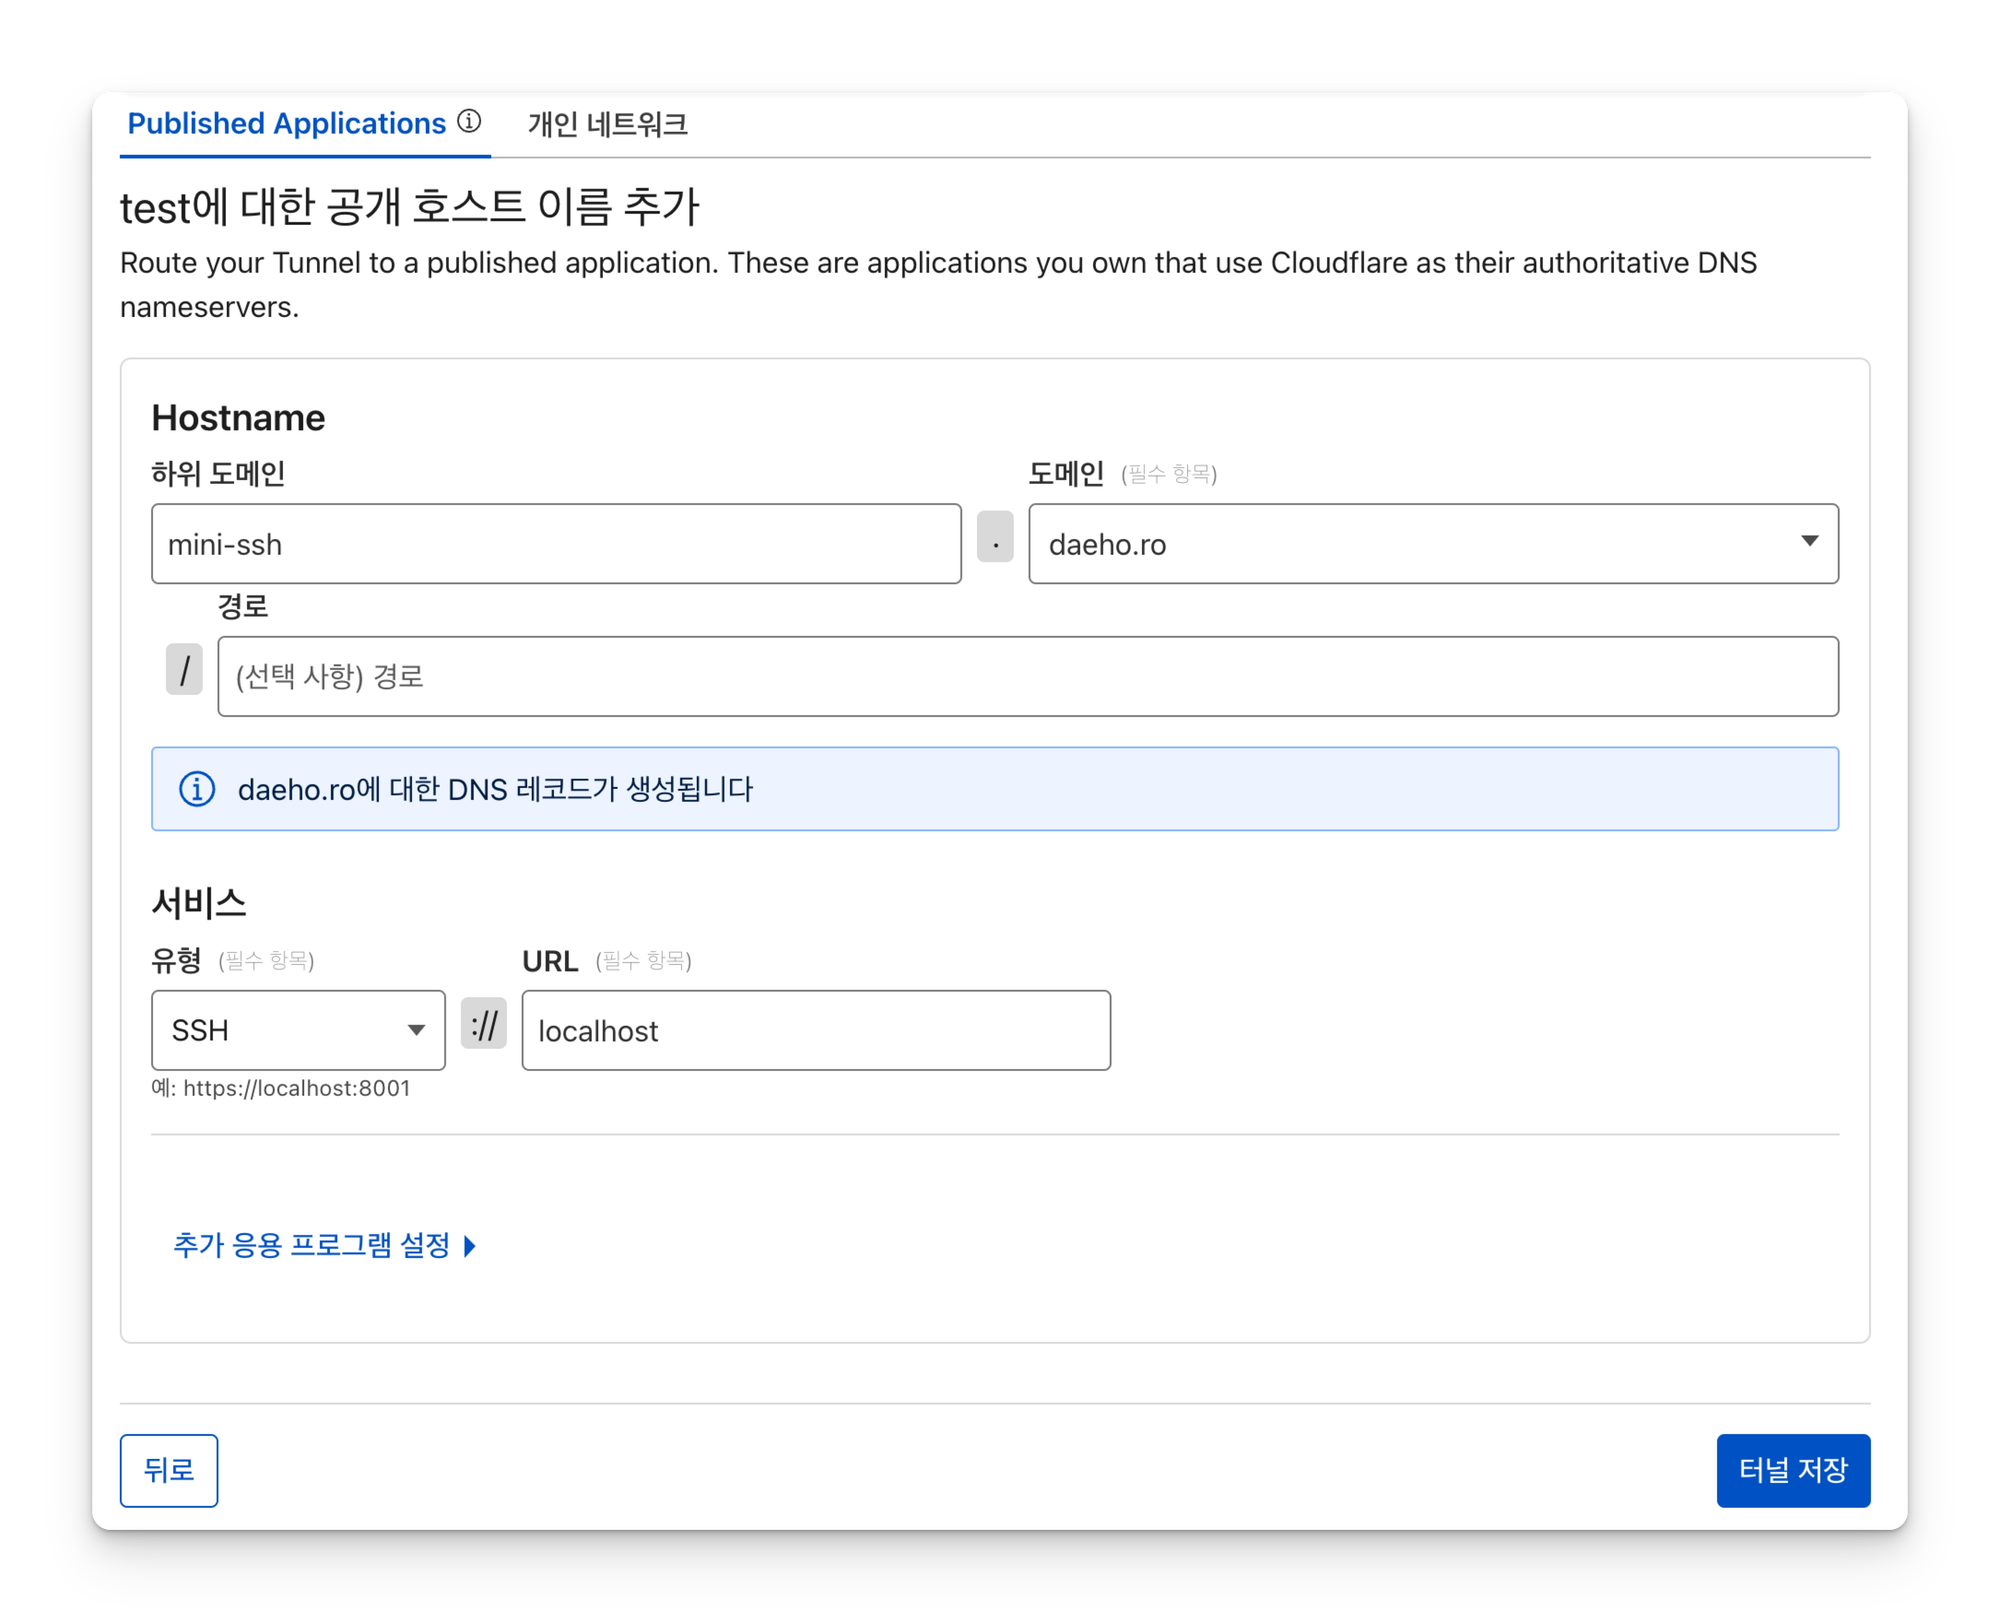Click the slash prefix before path field

pyautogui.click(x=184, y=670)
